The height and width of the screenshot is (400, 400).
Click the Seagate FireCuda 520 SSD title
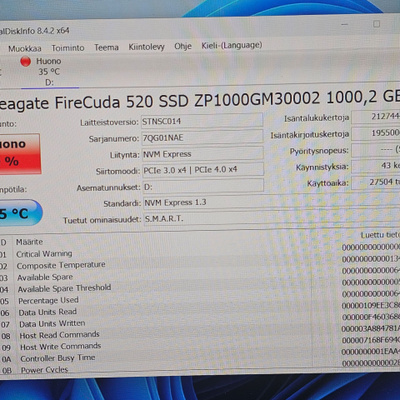[200, 99]
